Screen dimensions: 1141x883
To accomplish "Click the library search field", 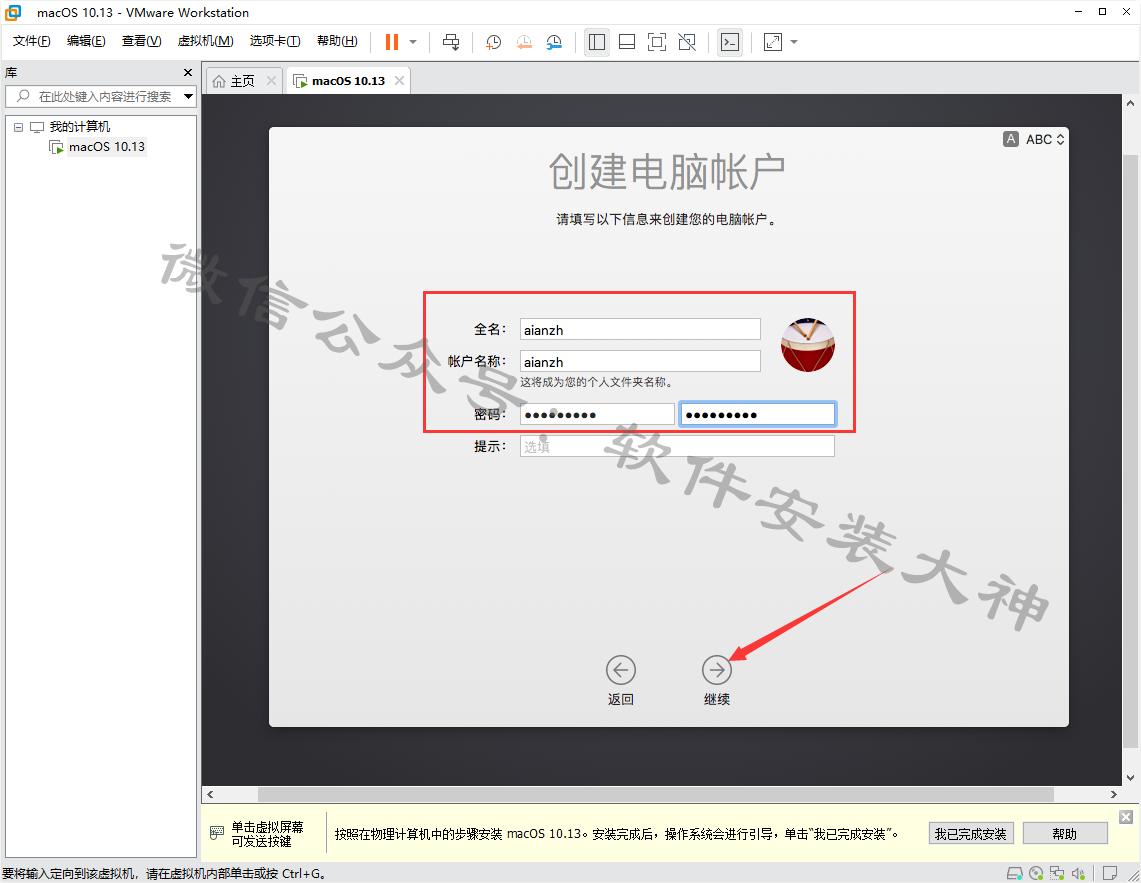I will point(100,96).
